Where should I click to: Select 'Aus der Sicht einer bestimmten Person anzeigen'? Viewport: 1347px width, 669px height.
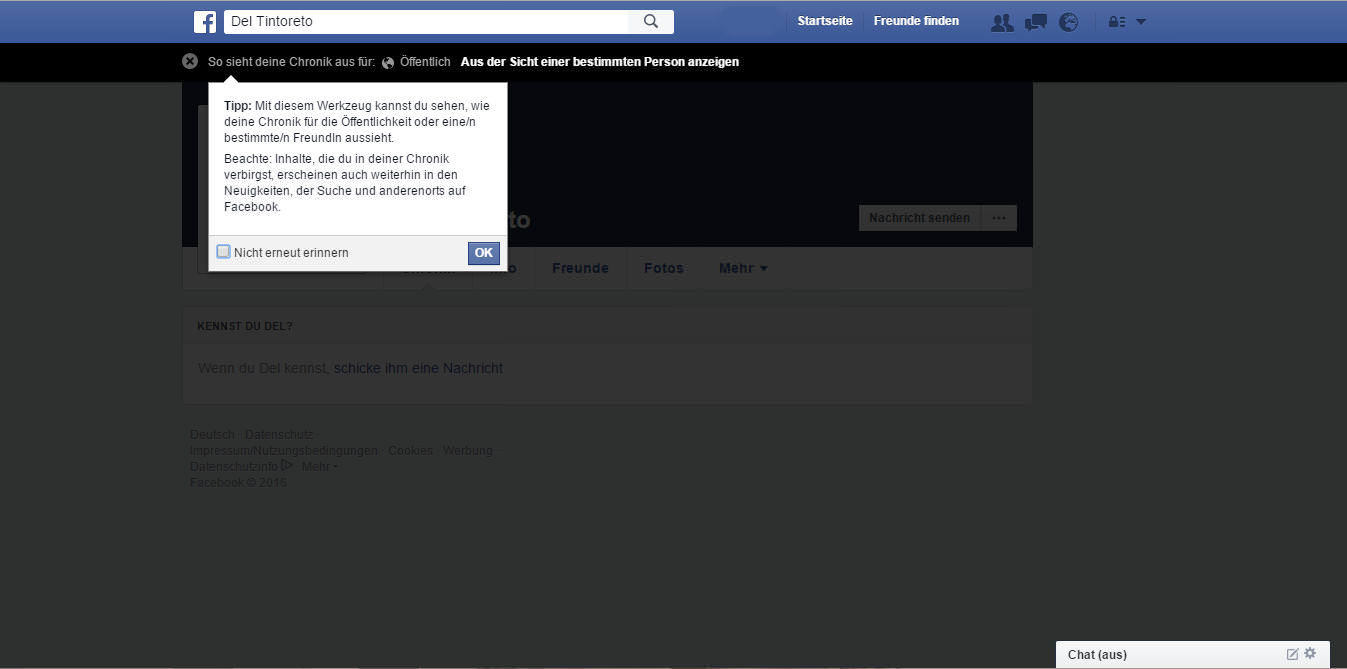pos(600,62)
